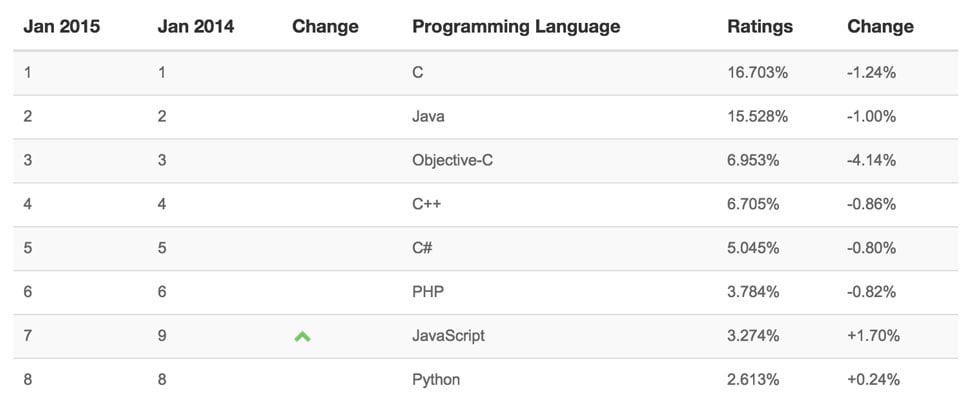Click the Programming Language column header
Screen dimensions: 980x400
pyautogui.click(x=516, y=27)
